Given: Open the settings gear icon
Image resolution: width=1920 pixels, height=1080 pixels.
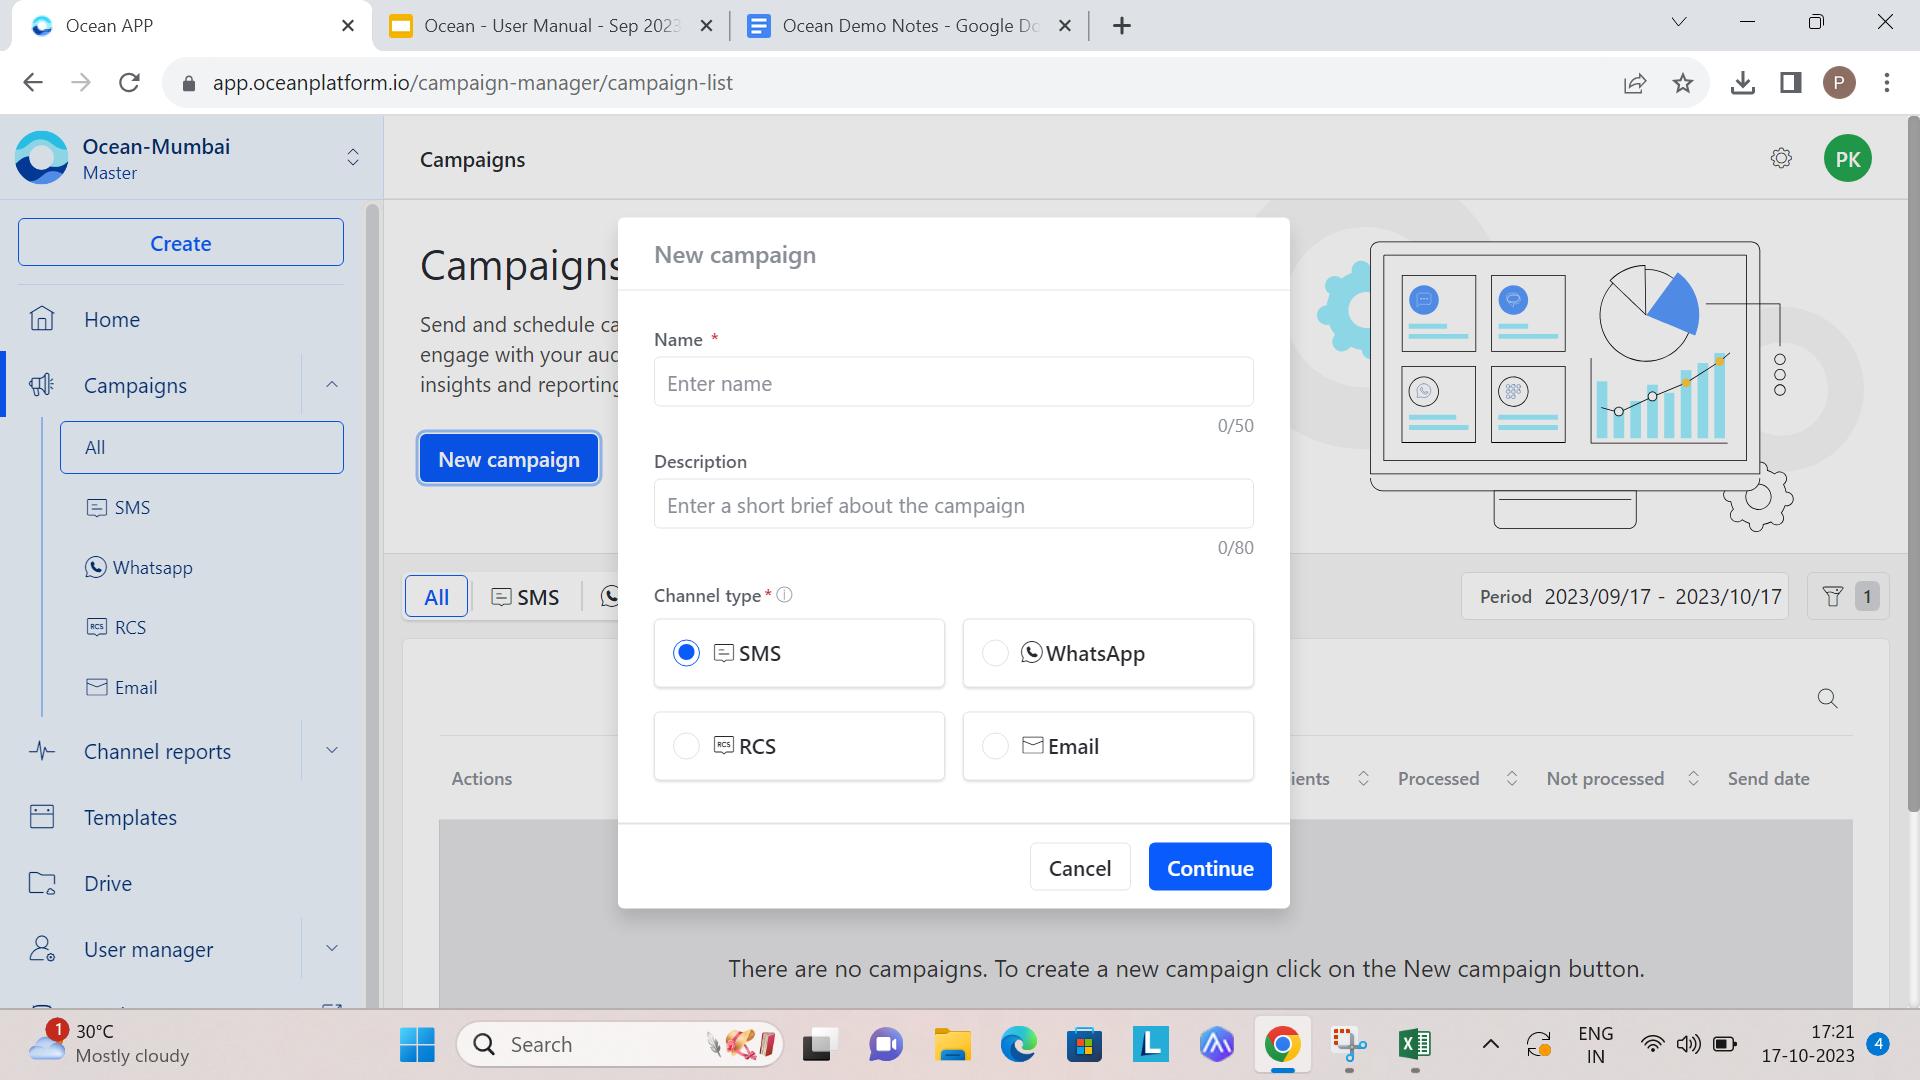Looking at the screenshot, I should coord(1781,158).
